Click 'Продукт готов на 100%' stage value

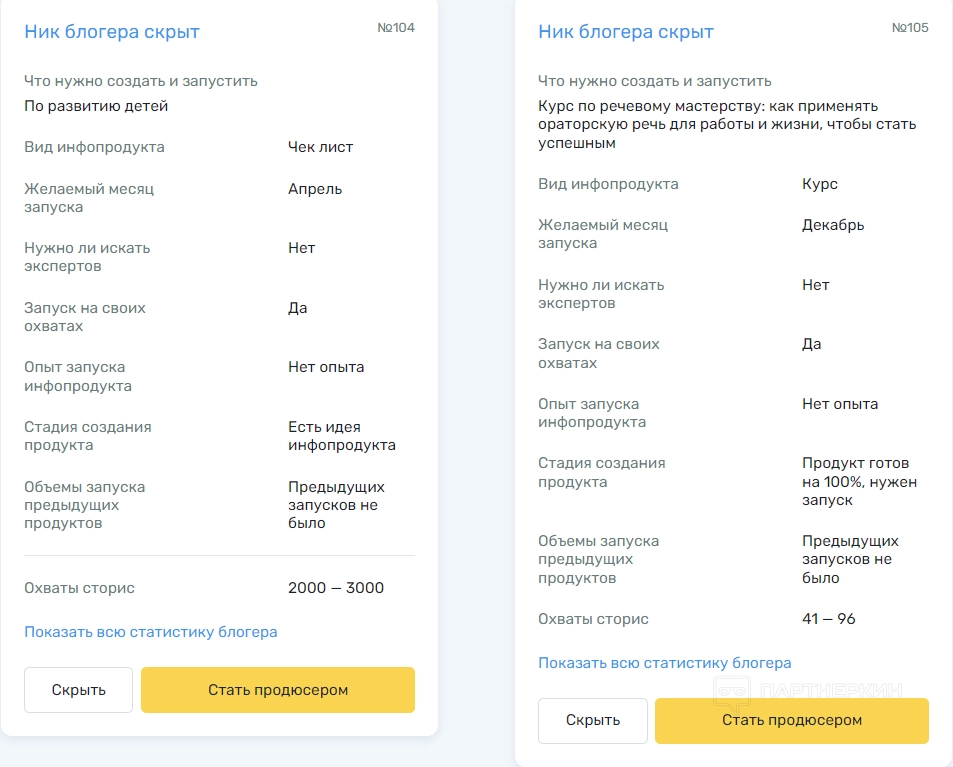[859, 481]
